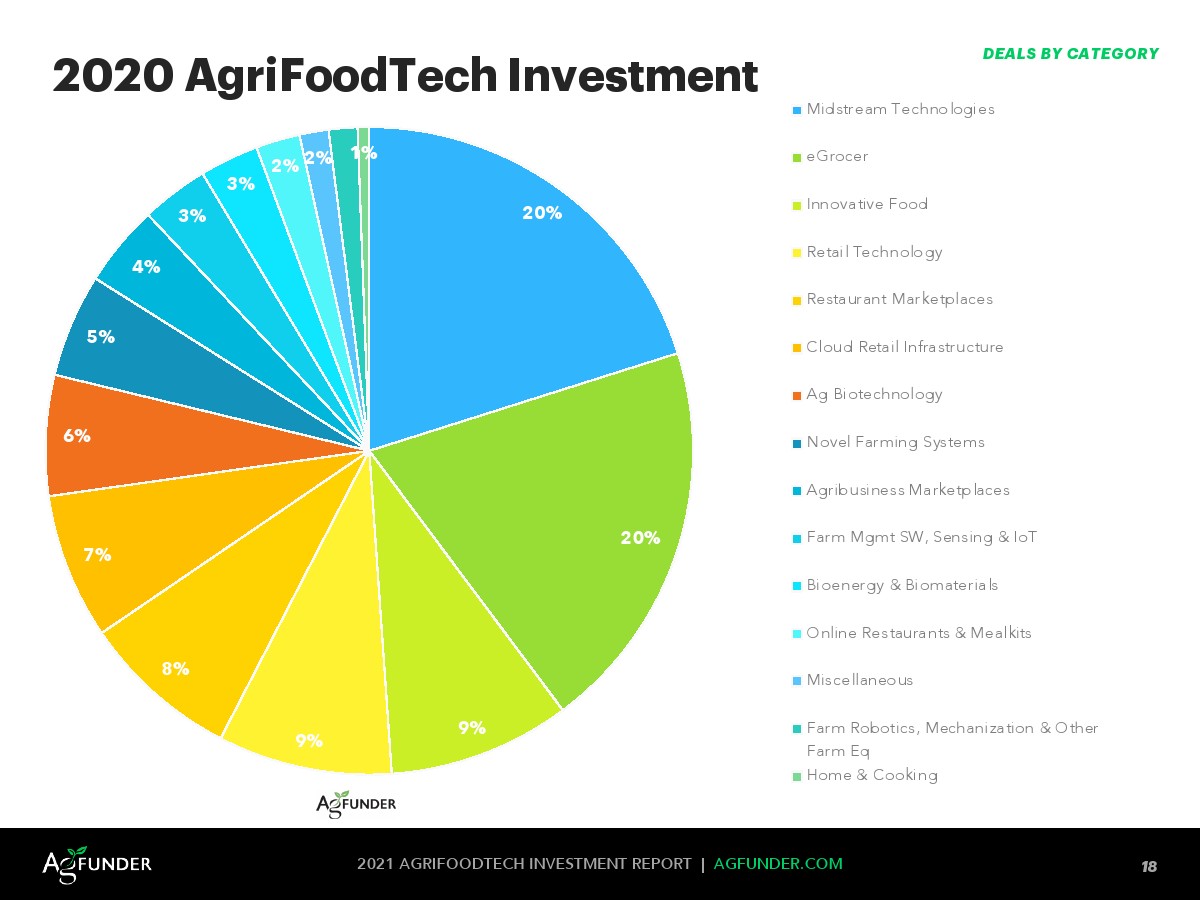The width and height of the screenshot is (1200, 900).
Task: Open the AGFUNDER.COM link
Action: click(x=778, y=864)
